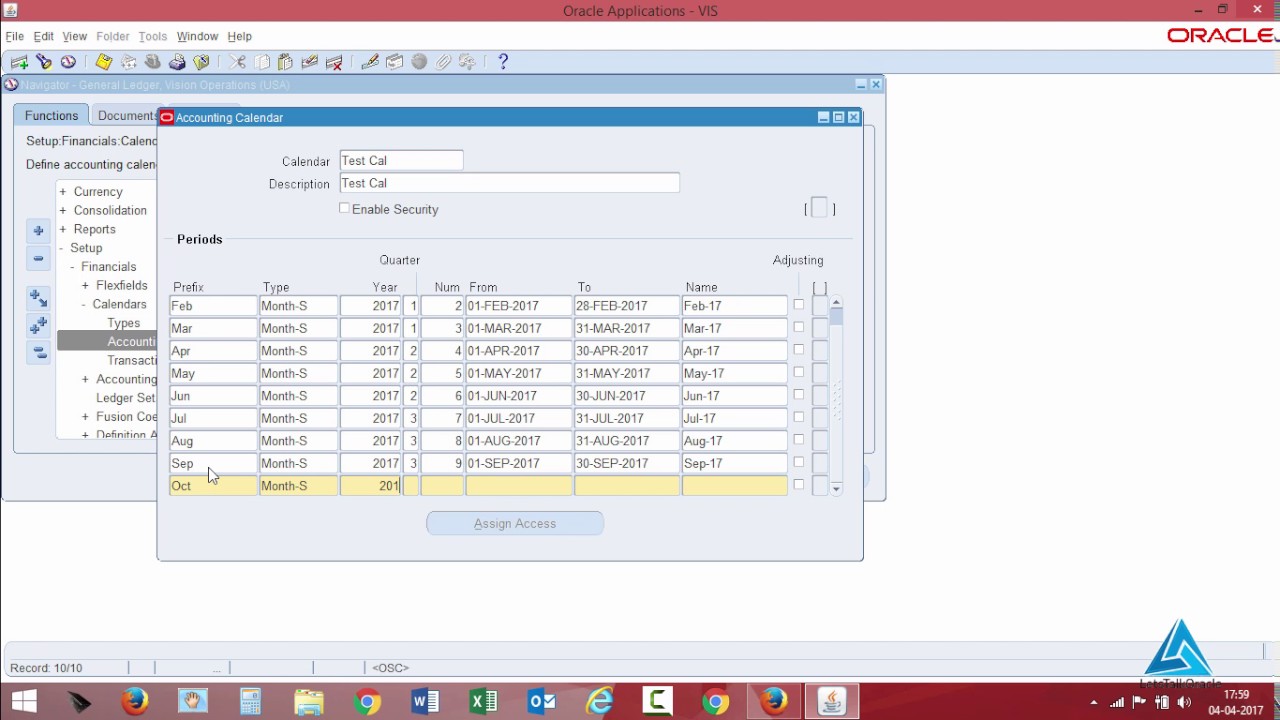The image size is (1280, 720).
Task: Collapse the Setup tree node
Action: 63,248
